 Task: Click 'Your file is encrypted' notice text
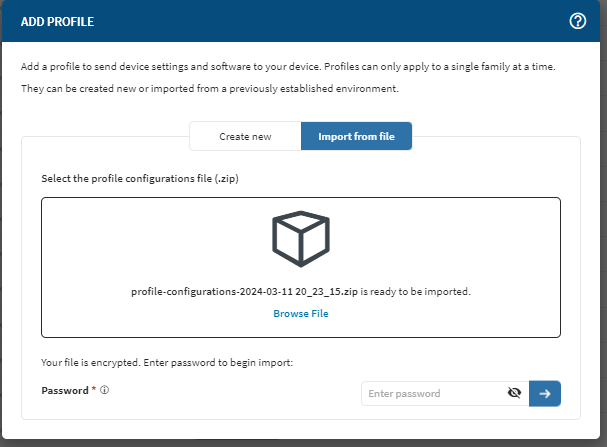click(x=166, y=362)
